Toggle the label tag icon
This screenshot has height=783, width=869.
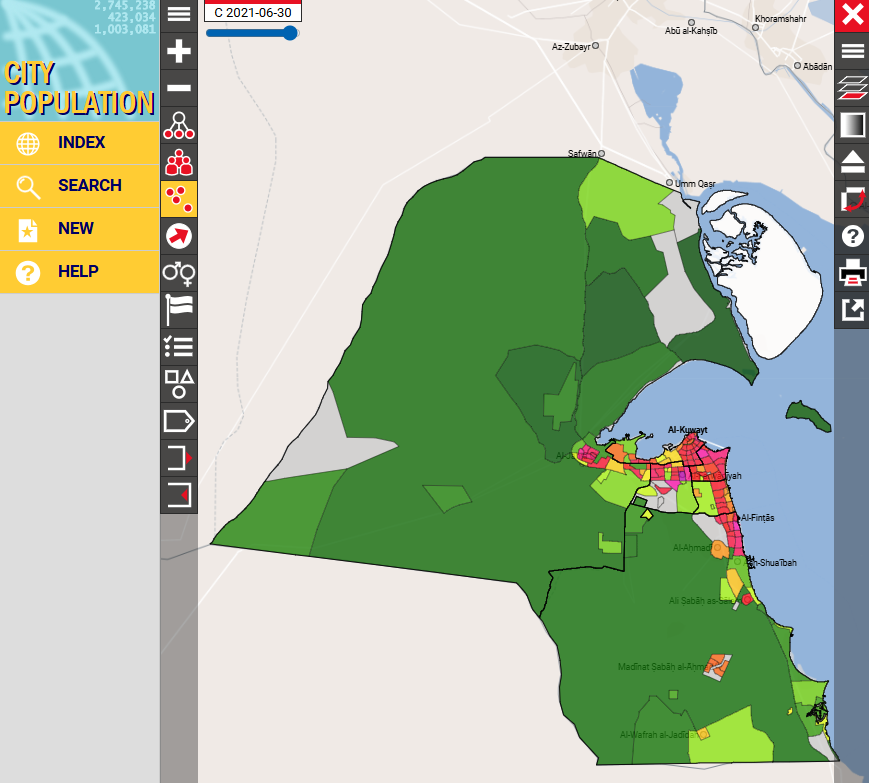click(178, 421)
